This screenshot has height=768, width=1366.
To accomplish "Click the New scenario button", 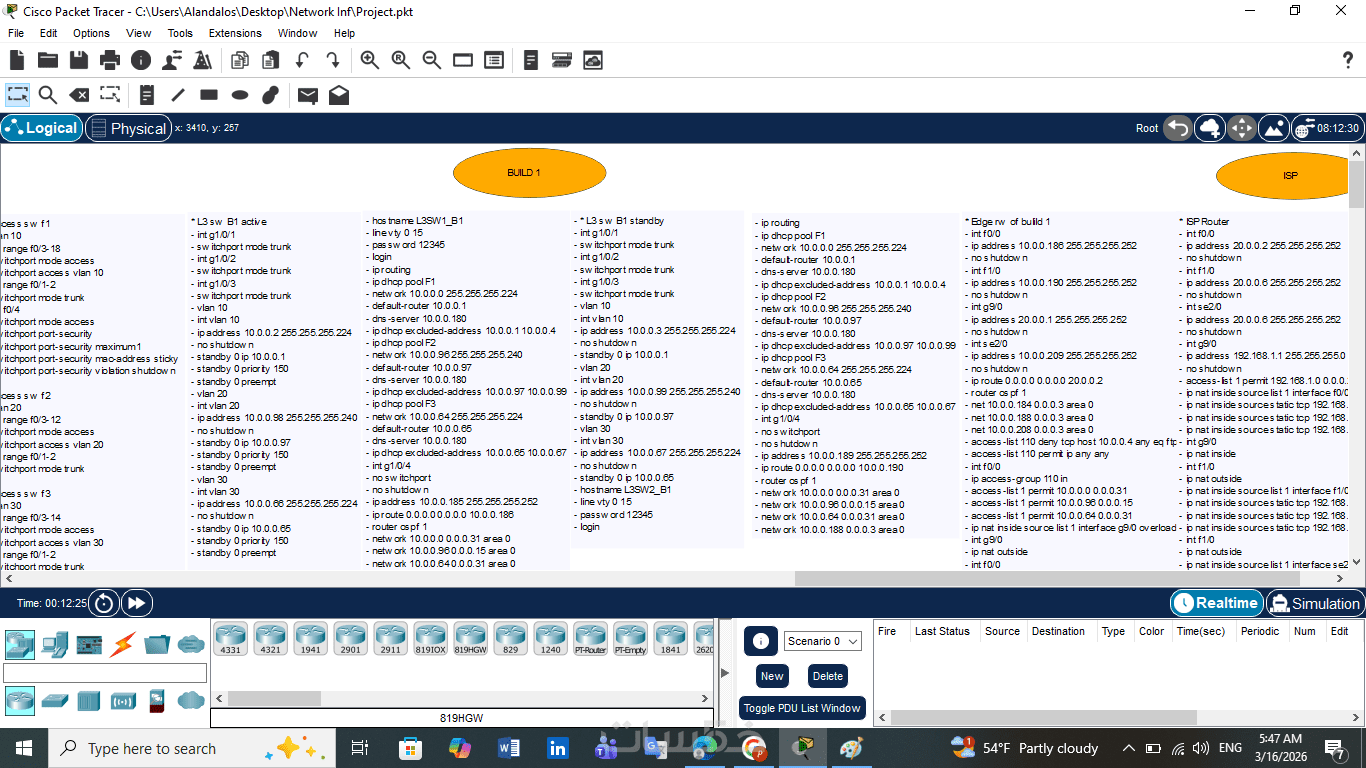I will [x=772, y=676].
